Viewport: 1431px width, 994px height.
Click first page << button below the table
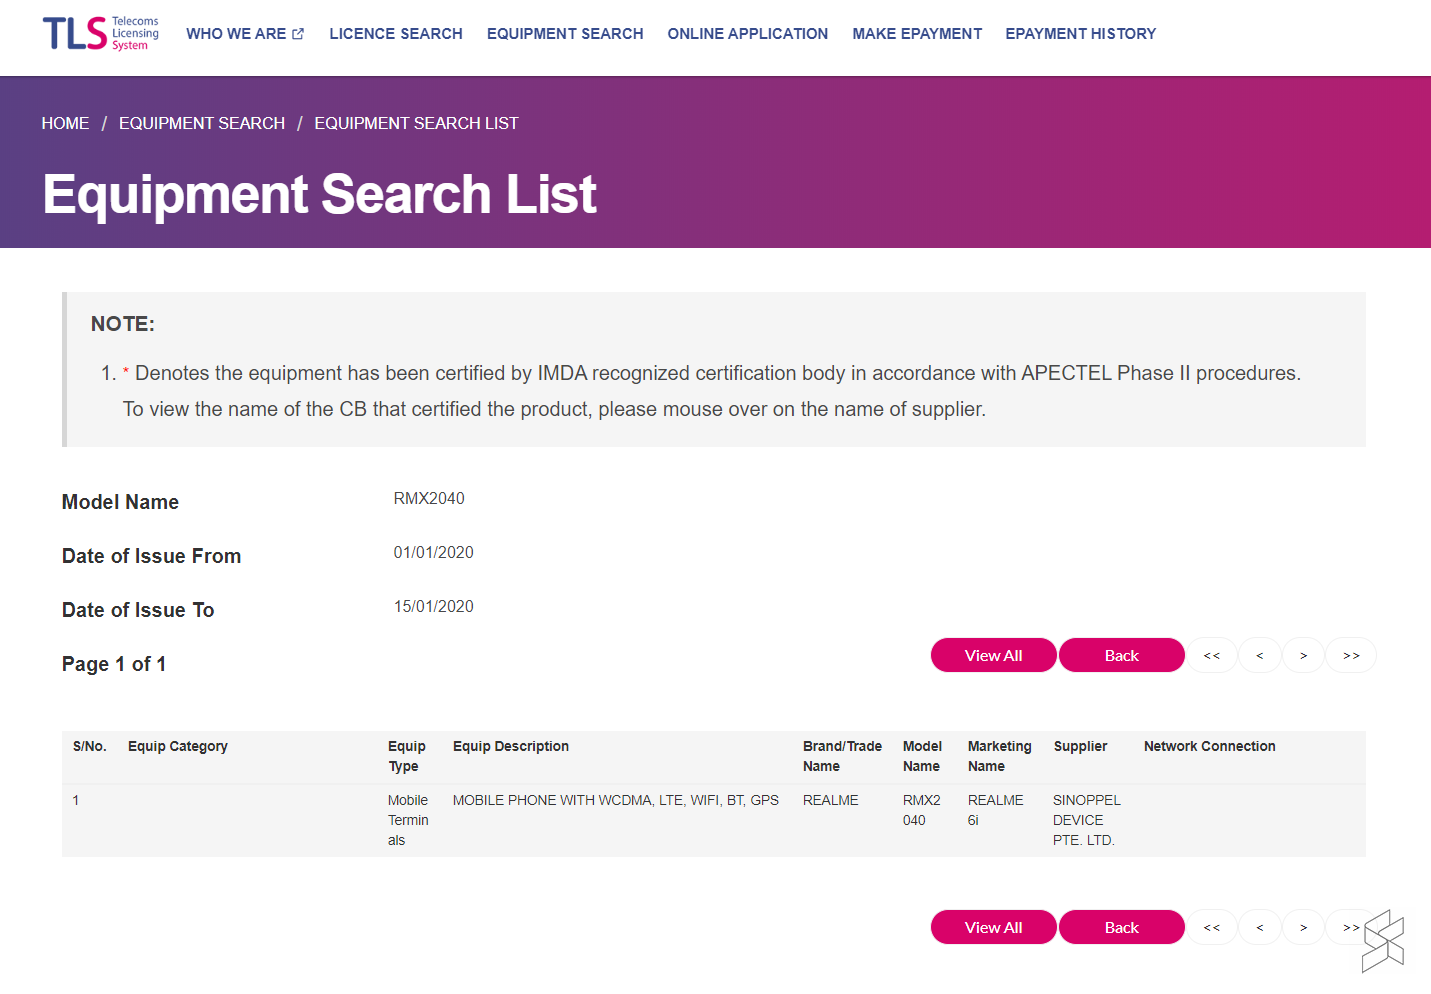click(x=1212, y=928)
